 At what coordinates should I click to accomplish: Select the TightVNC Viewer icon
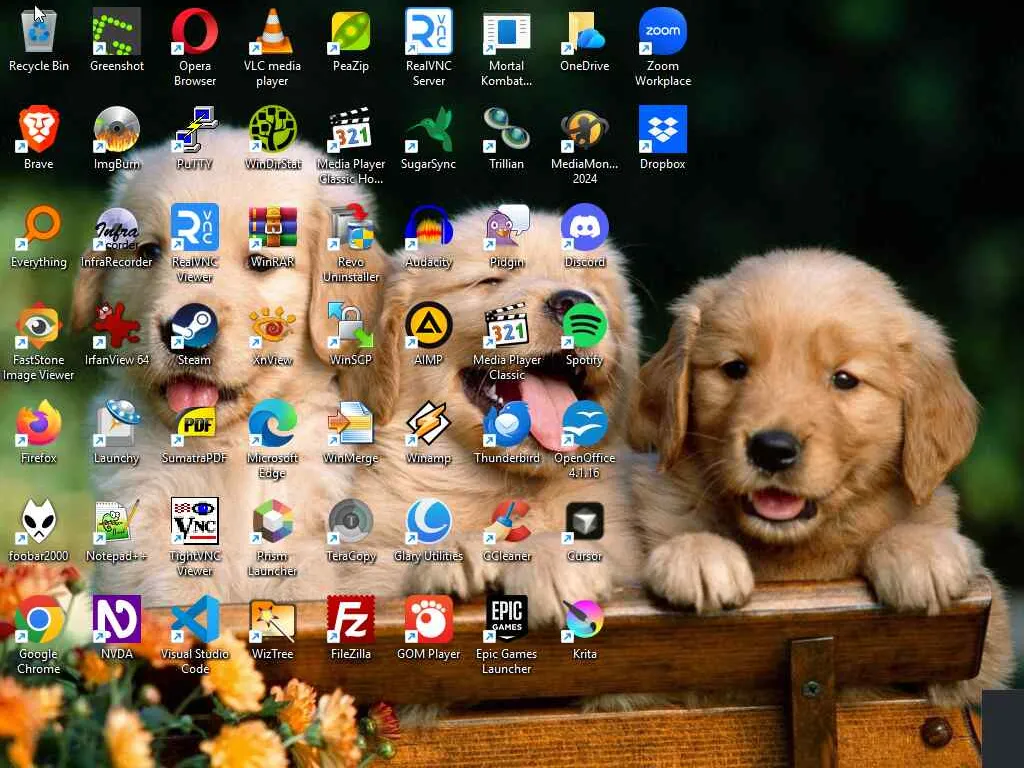tap(195, 520)
